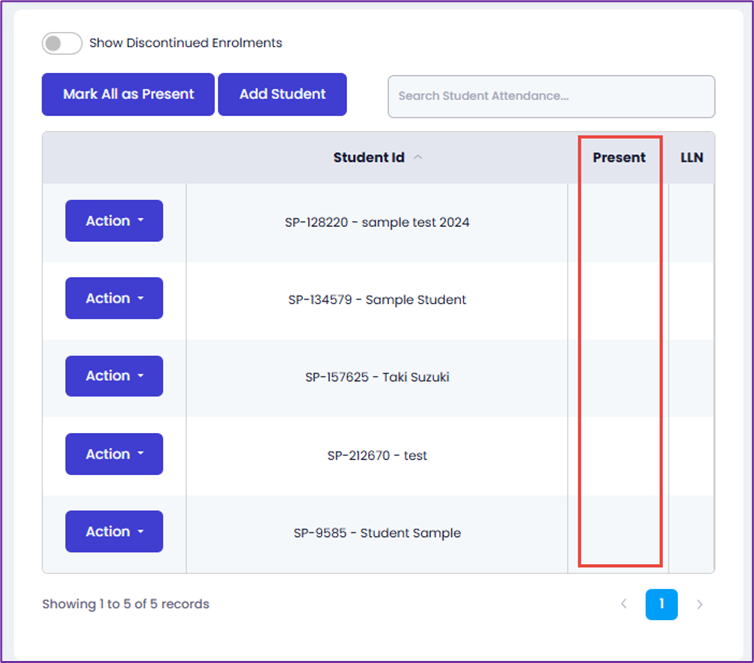
Task: Focus the Search Student Attendance field
Action: [551, 96]
